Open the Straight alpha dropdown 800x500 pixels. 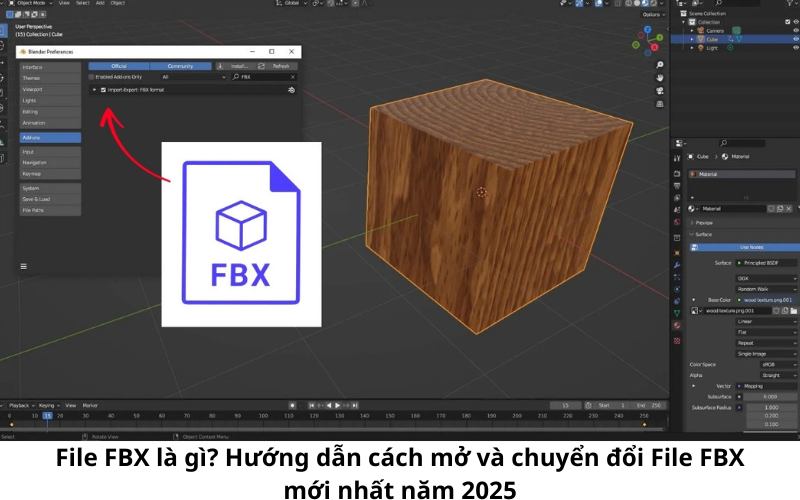click(778, 376)
